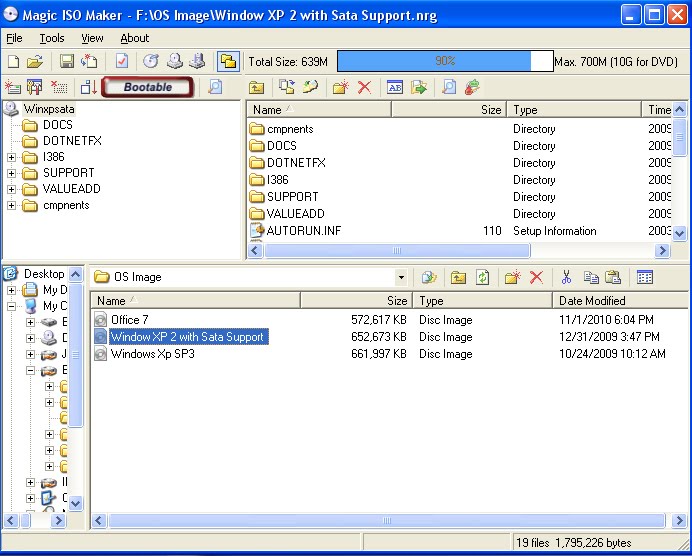Click the Add boot image icon
The height and width of the screenshot is (556, 692).
[13, 87]
